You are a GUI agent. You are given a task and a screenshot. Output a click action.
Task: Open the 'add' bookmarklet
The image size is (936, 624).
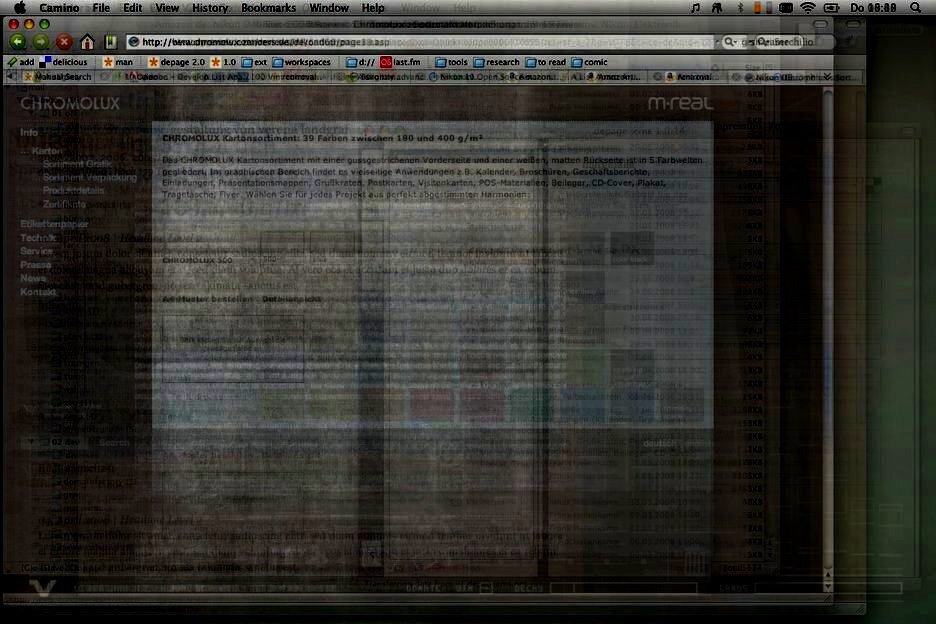21,62
